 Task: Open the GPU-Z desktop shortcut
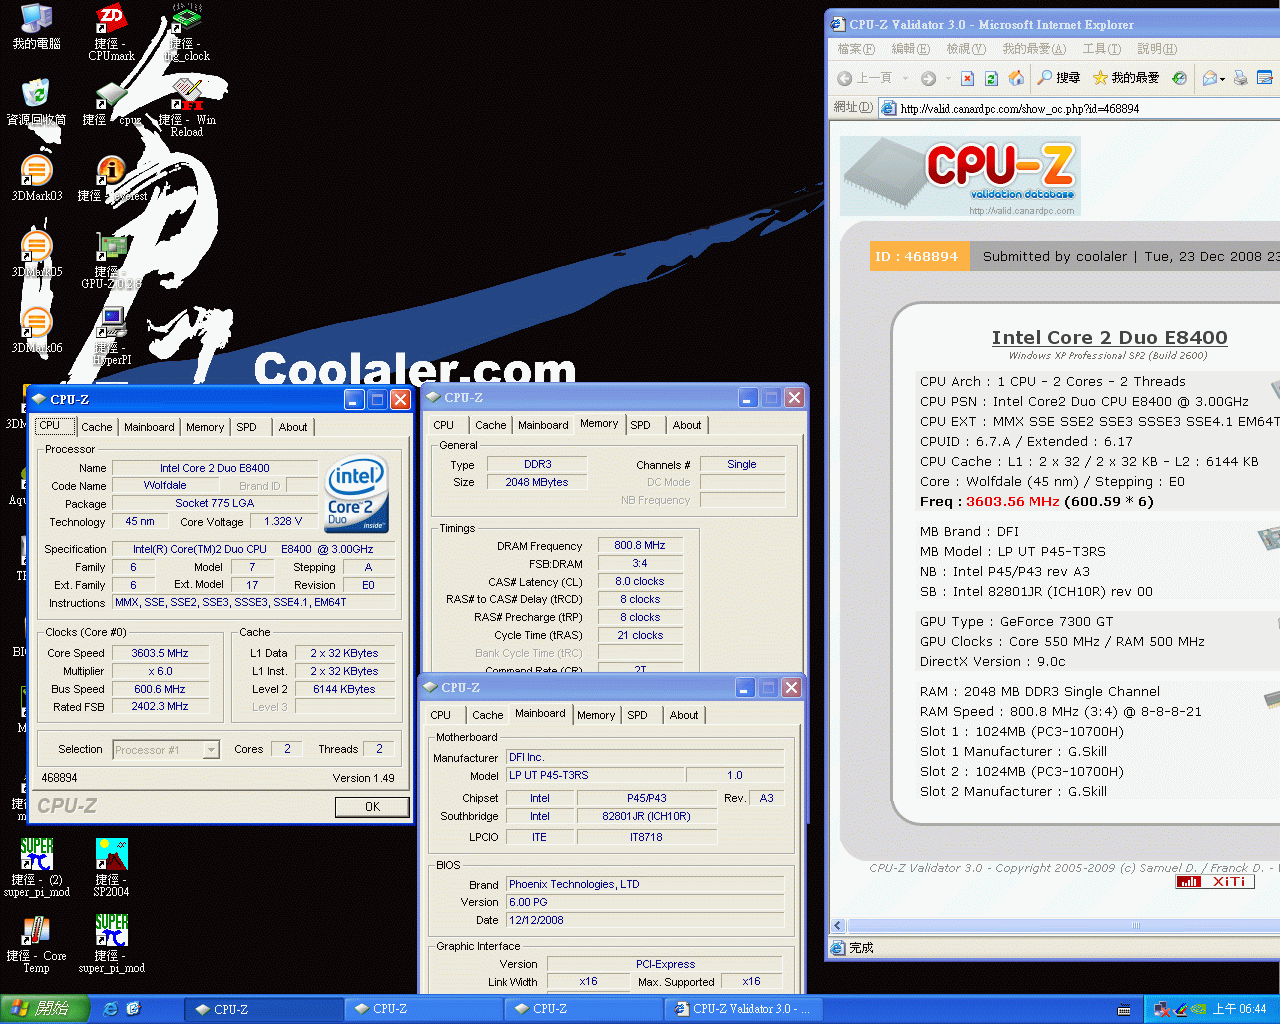(111, 260)
